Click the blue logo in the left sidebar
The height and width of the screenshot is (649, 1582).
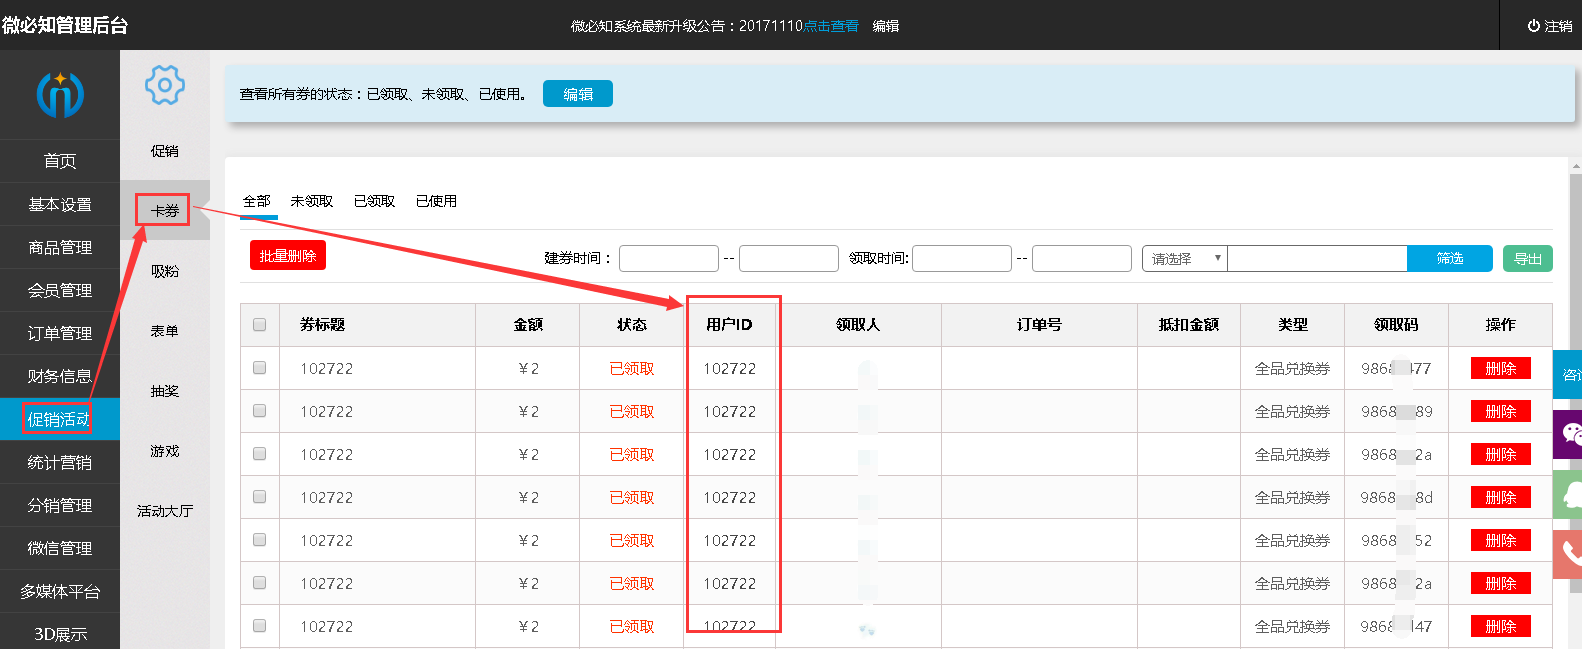point(60,95)
